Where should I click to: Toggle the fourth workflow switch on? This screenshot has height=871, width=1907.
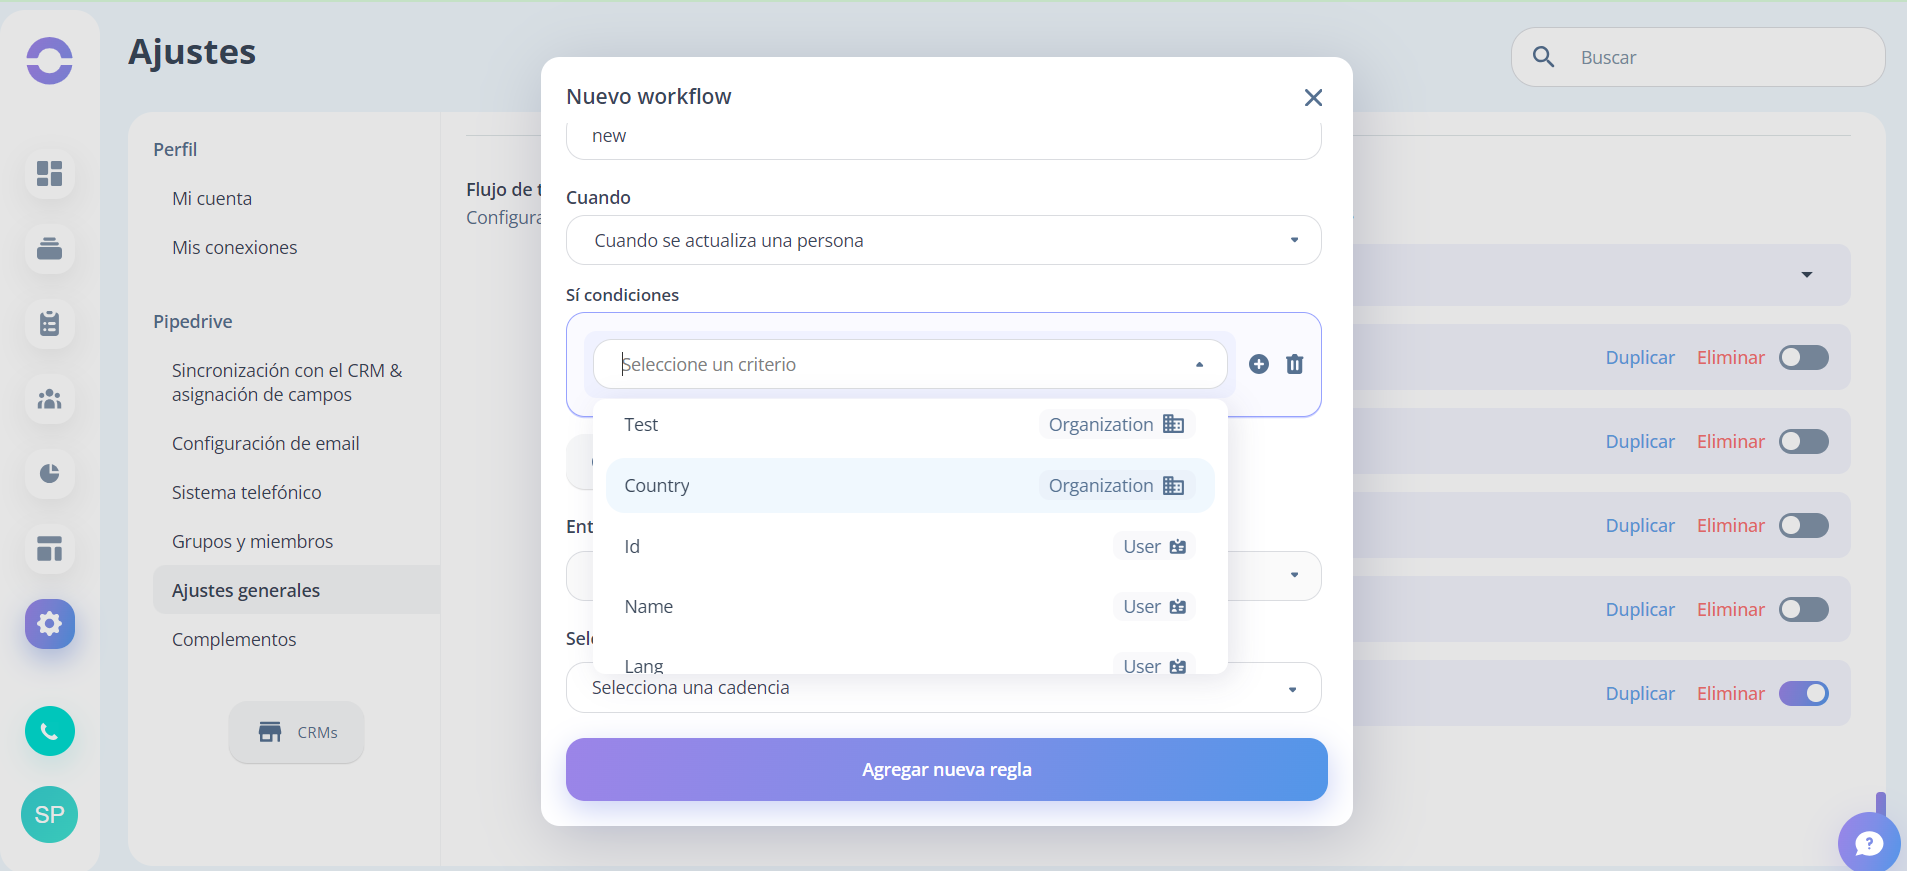1803,609
